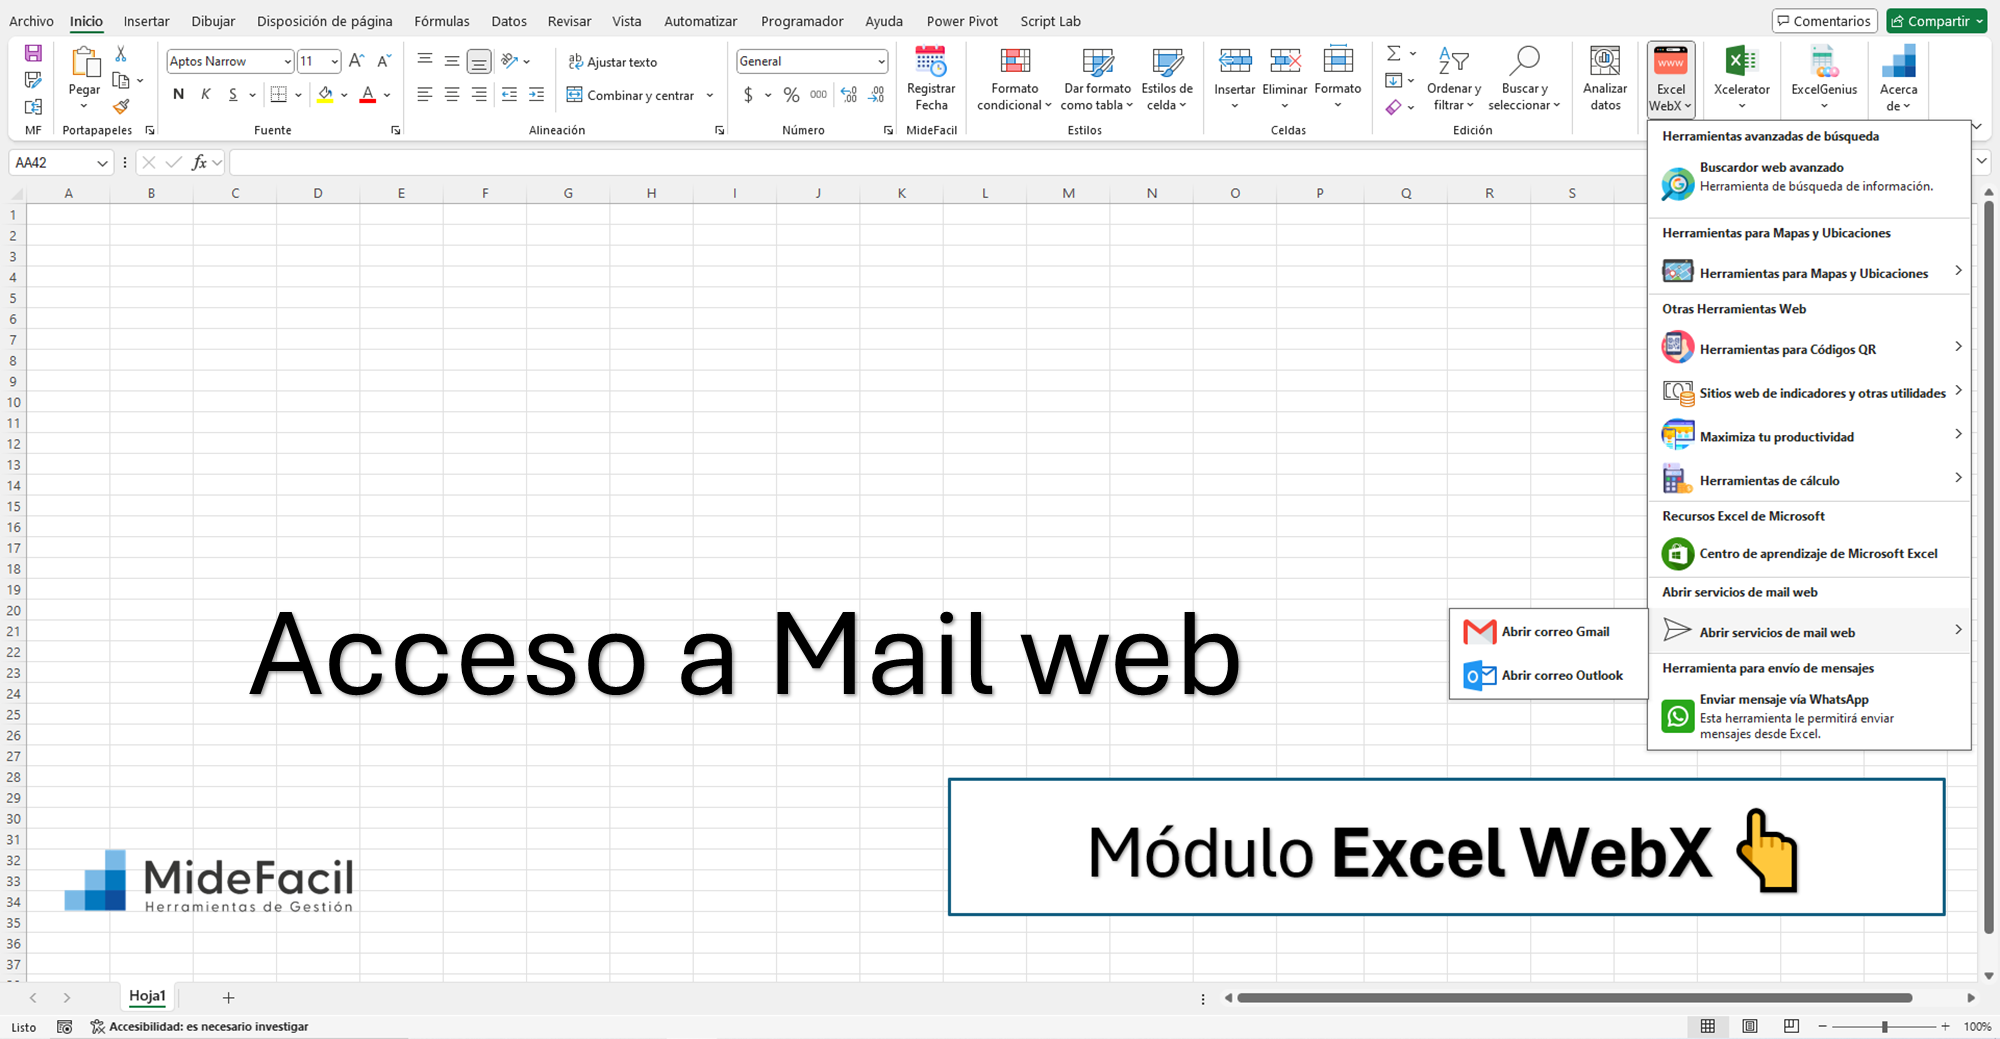Click the Acerca de button
2000x1039 pixels.
(1898, 78)
